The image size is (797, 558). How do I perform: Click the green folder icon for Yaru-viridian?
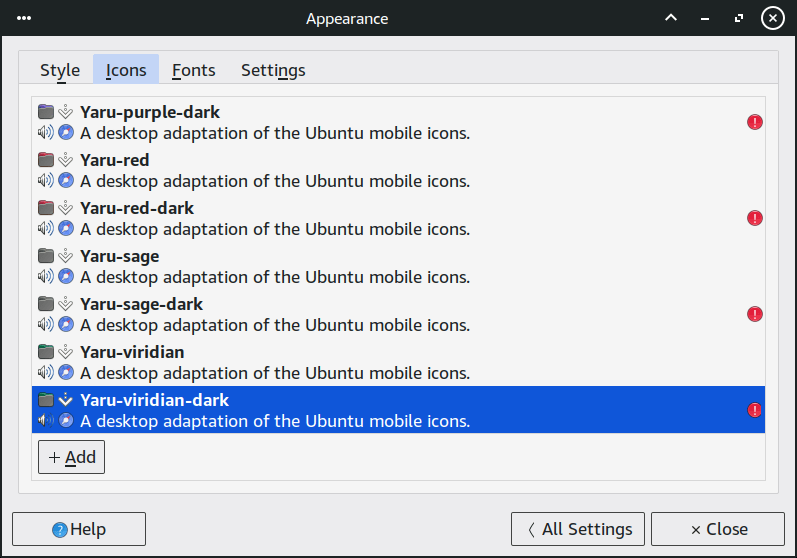pyautogui.click(x=46, y=352)
